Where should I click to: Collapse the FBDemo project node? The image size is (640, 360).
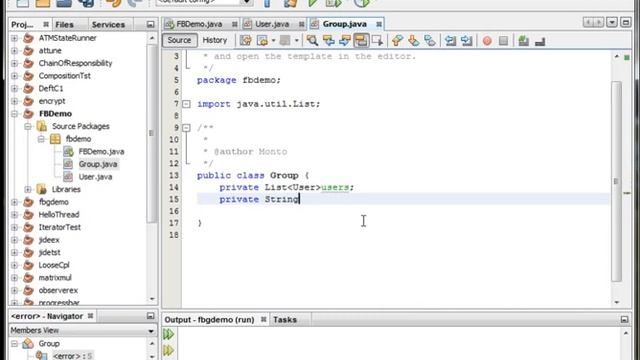tap(15, 114)
